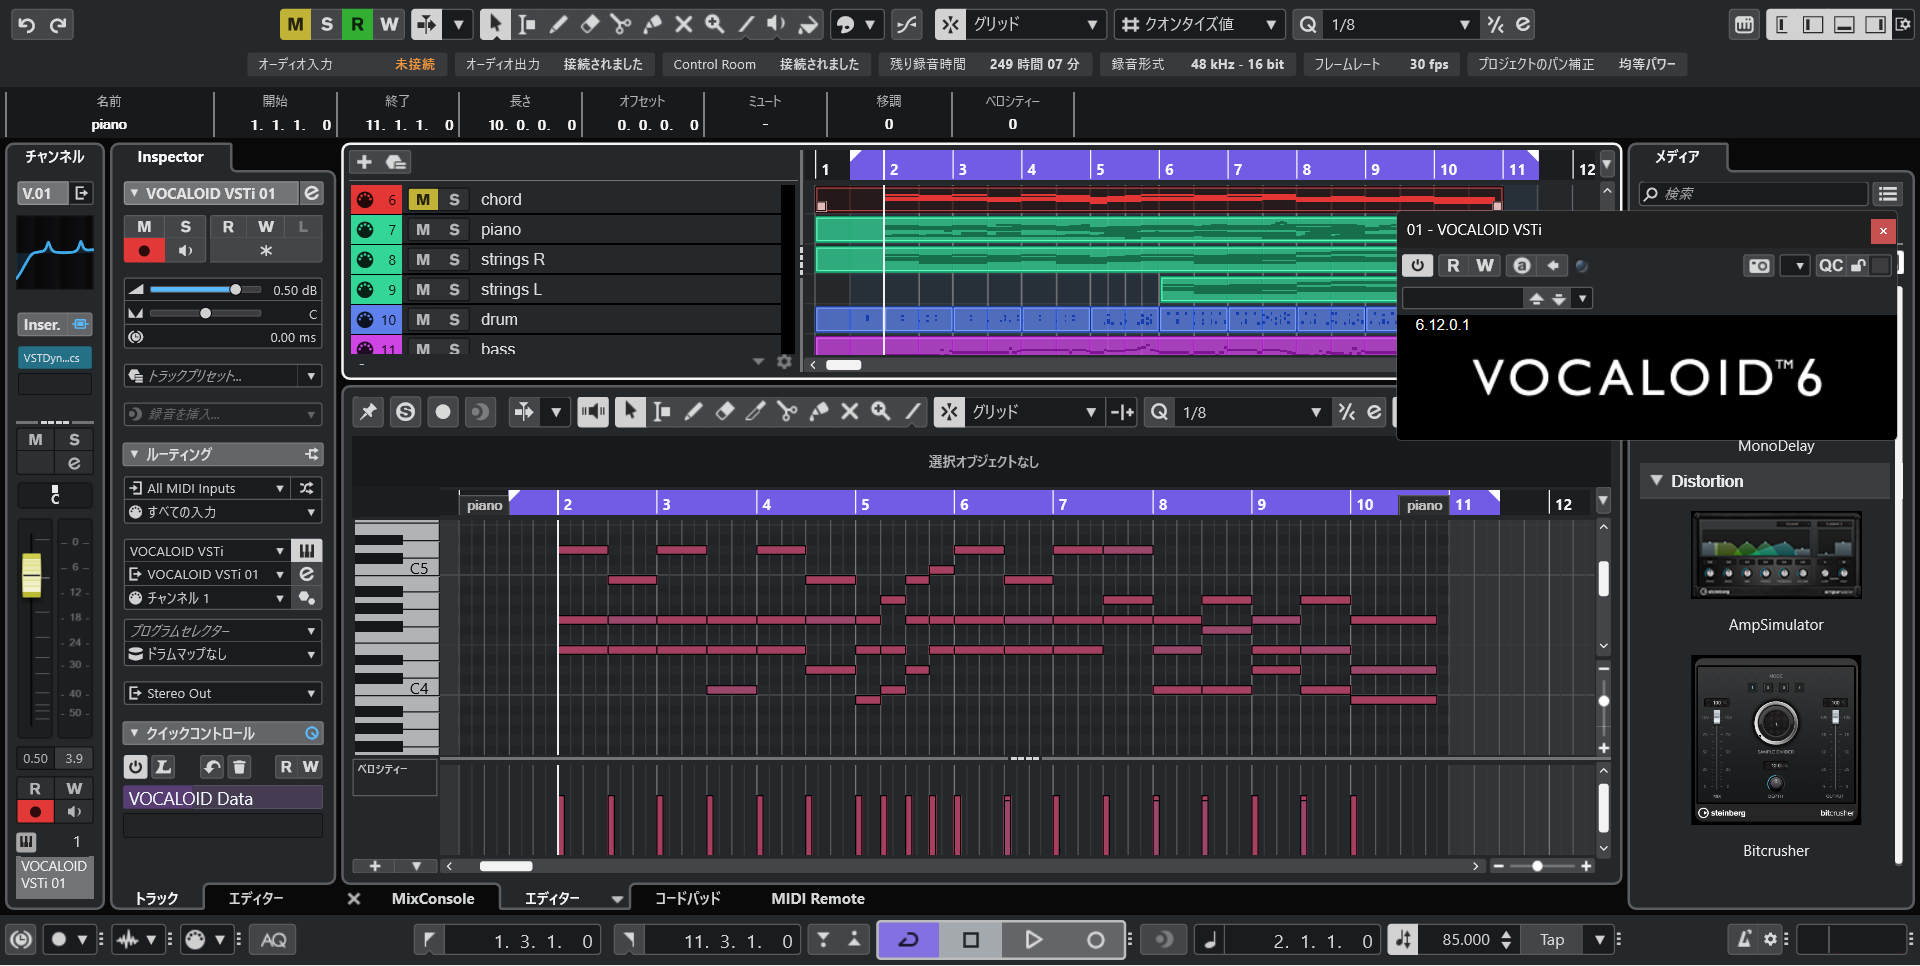Screen dimensions: 1920x966
Task: Select the Trim tool in the key editor toolbar
Action: tap(756, 411)
